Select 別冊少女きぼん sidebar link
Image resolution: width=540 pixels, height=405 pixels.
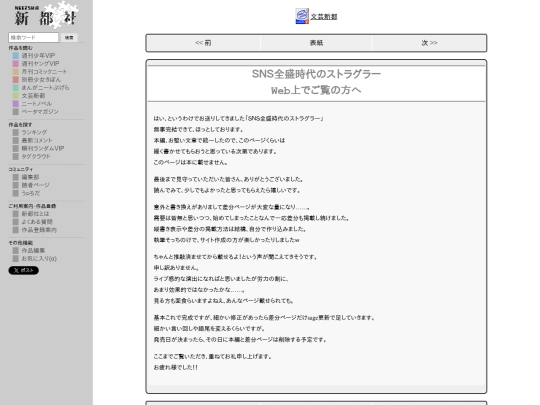point(41,80)
